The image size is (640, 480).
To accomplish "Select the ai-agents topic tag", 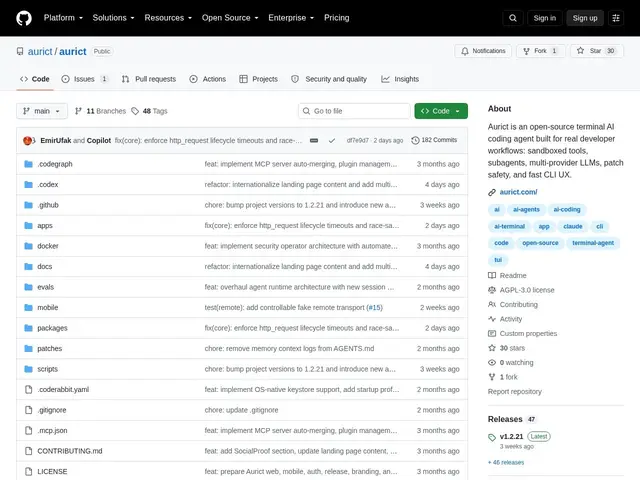I will coord(526,210).
